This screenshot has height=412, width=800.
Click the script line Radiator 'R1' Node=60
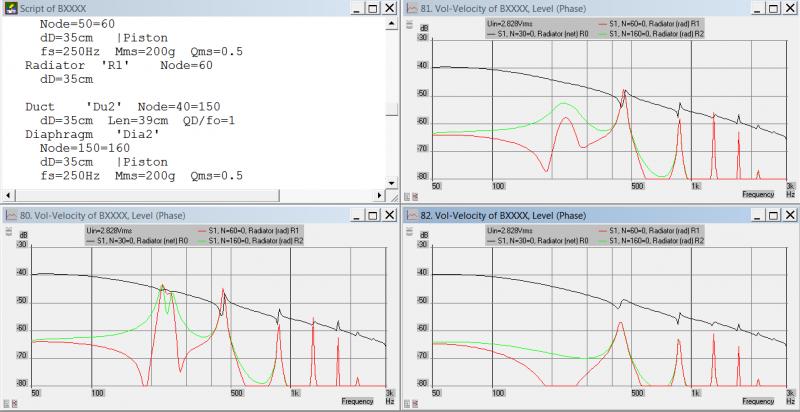point(119,65)
